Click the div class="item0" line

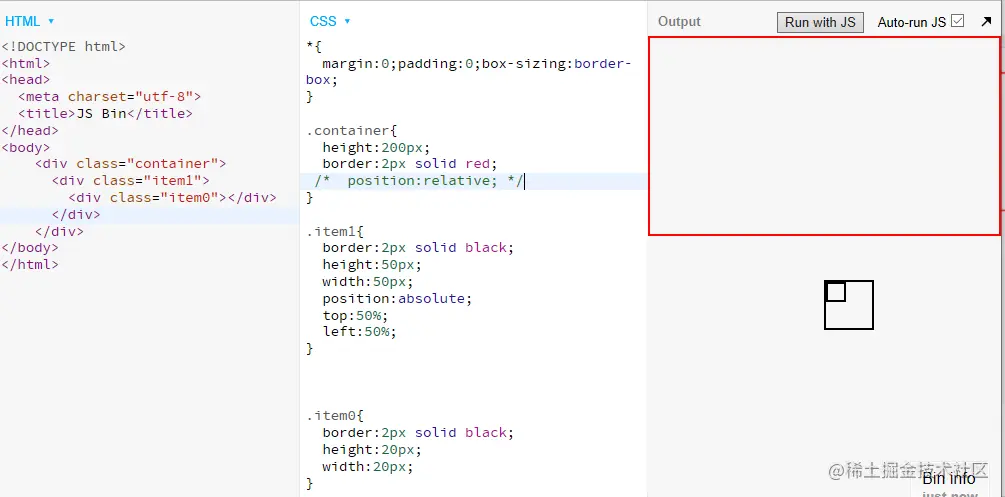[x=172, y=198]
